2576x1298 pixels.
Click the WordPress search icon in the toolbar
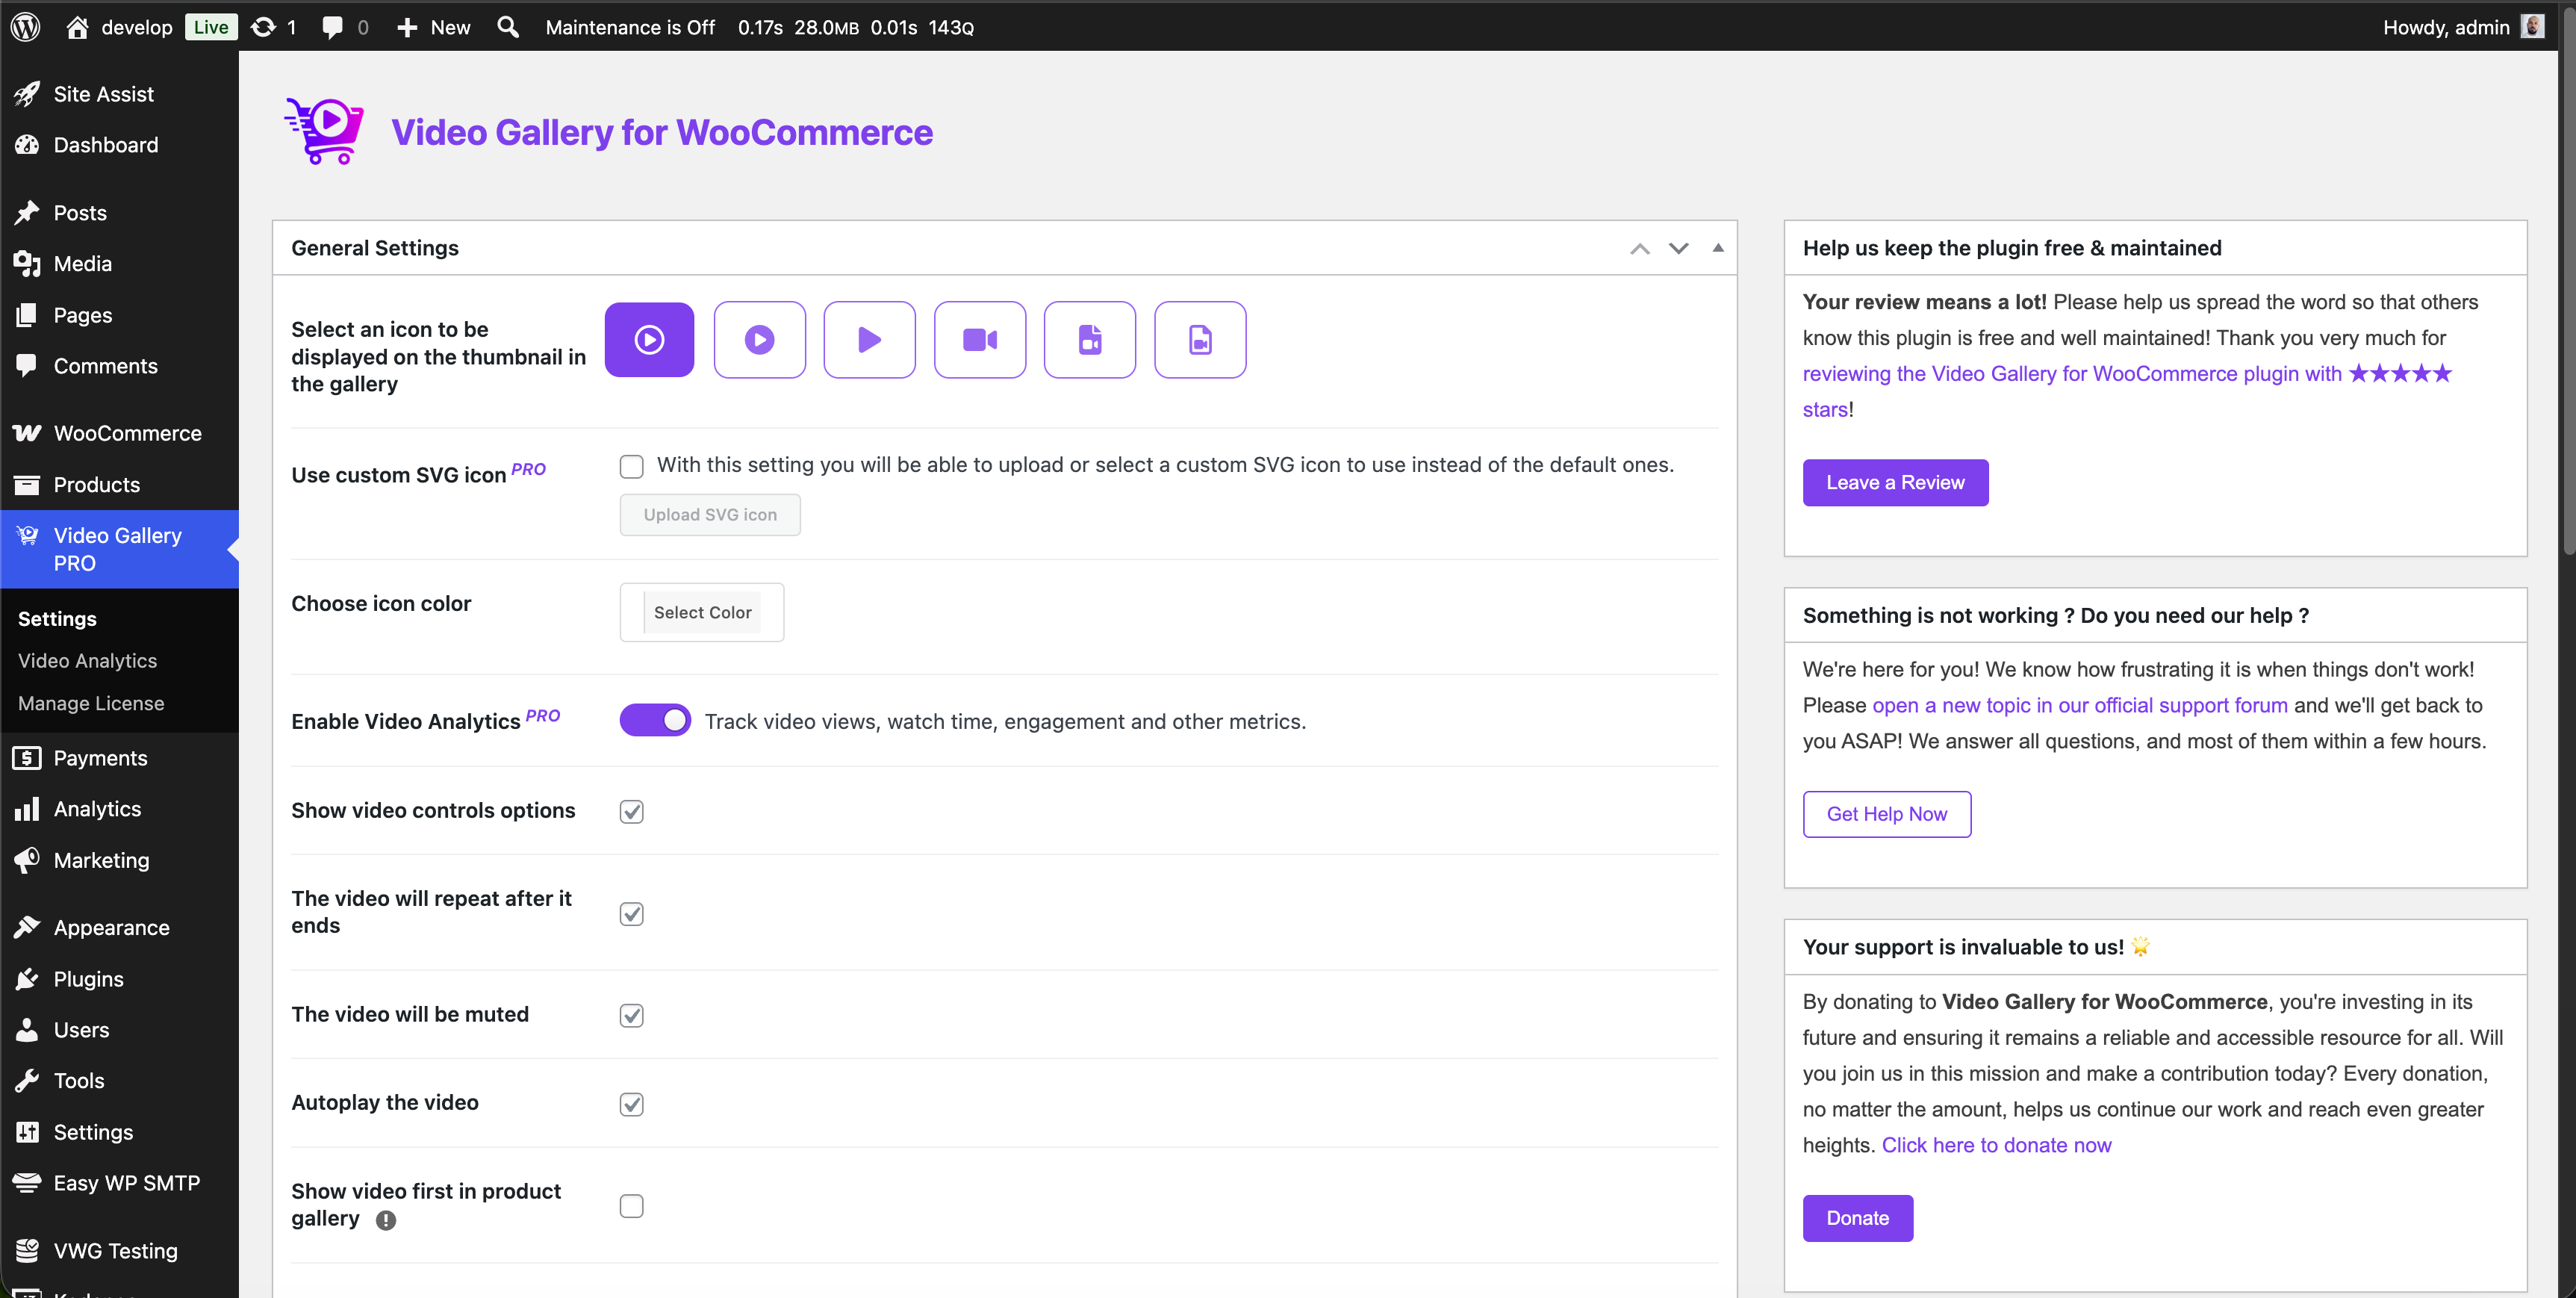point(508,27)
